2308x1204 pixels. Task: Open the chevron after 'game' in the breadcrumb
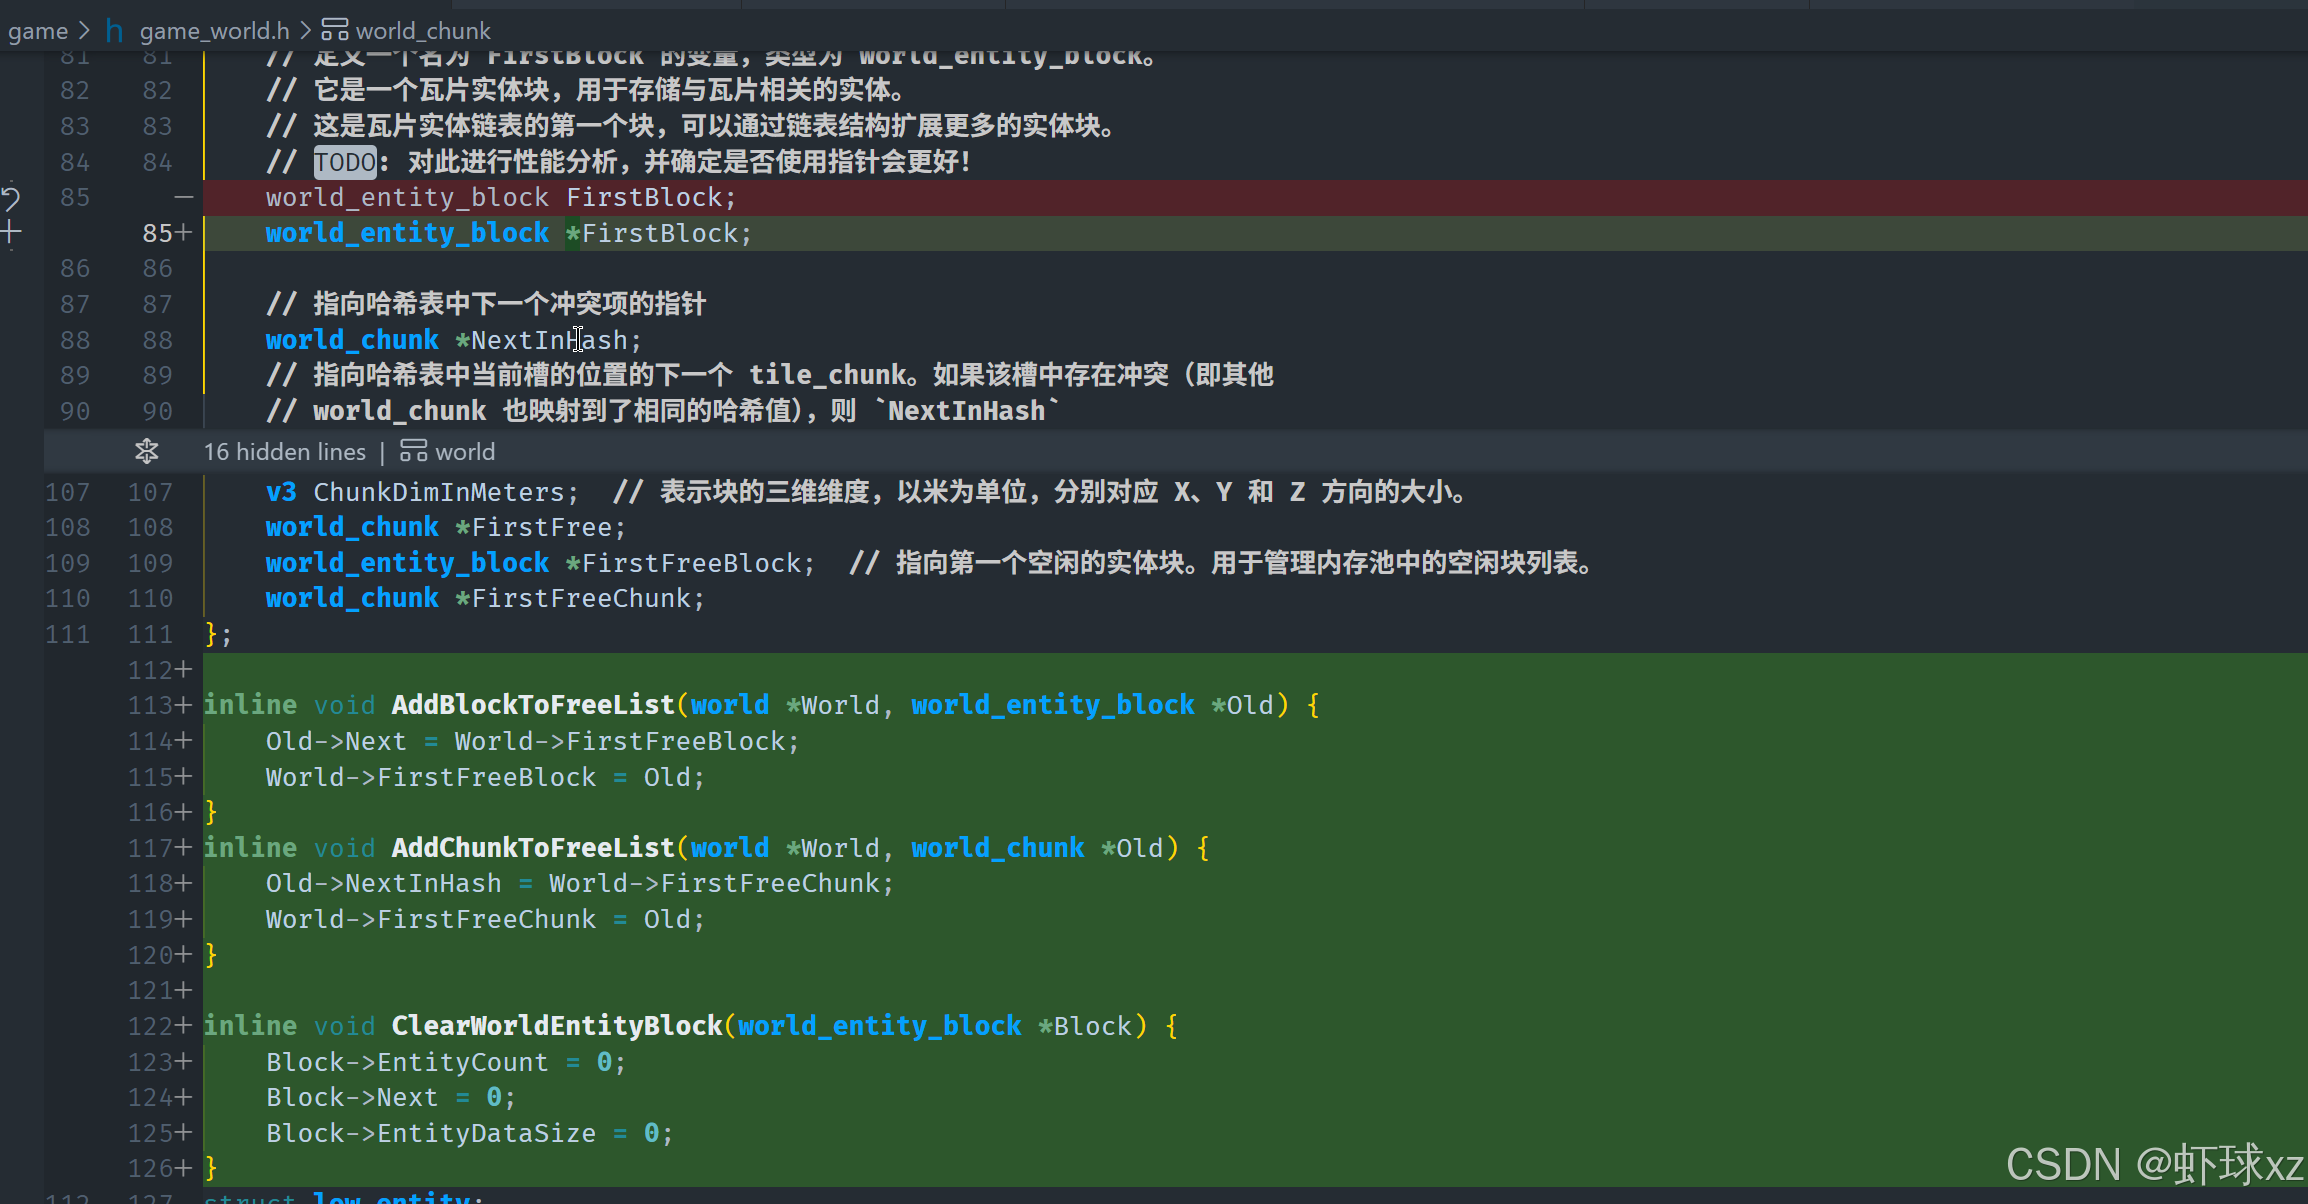[x=85, y=31]
